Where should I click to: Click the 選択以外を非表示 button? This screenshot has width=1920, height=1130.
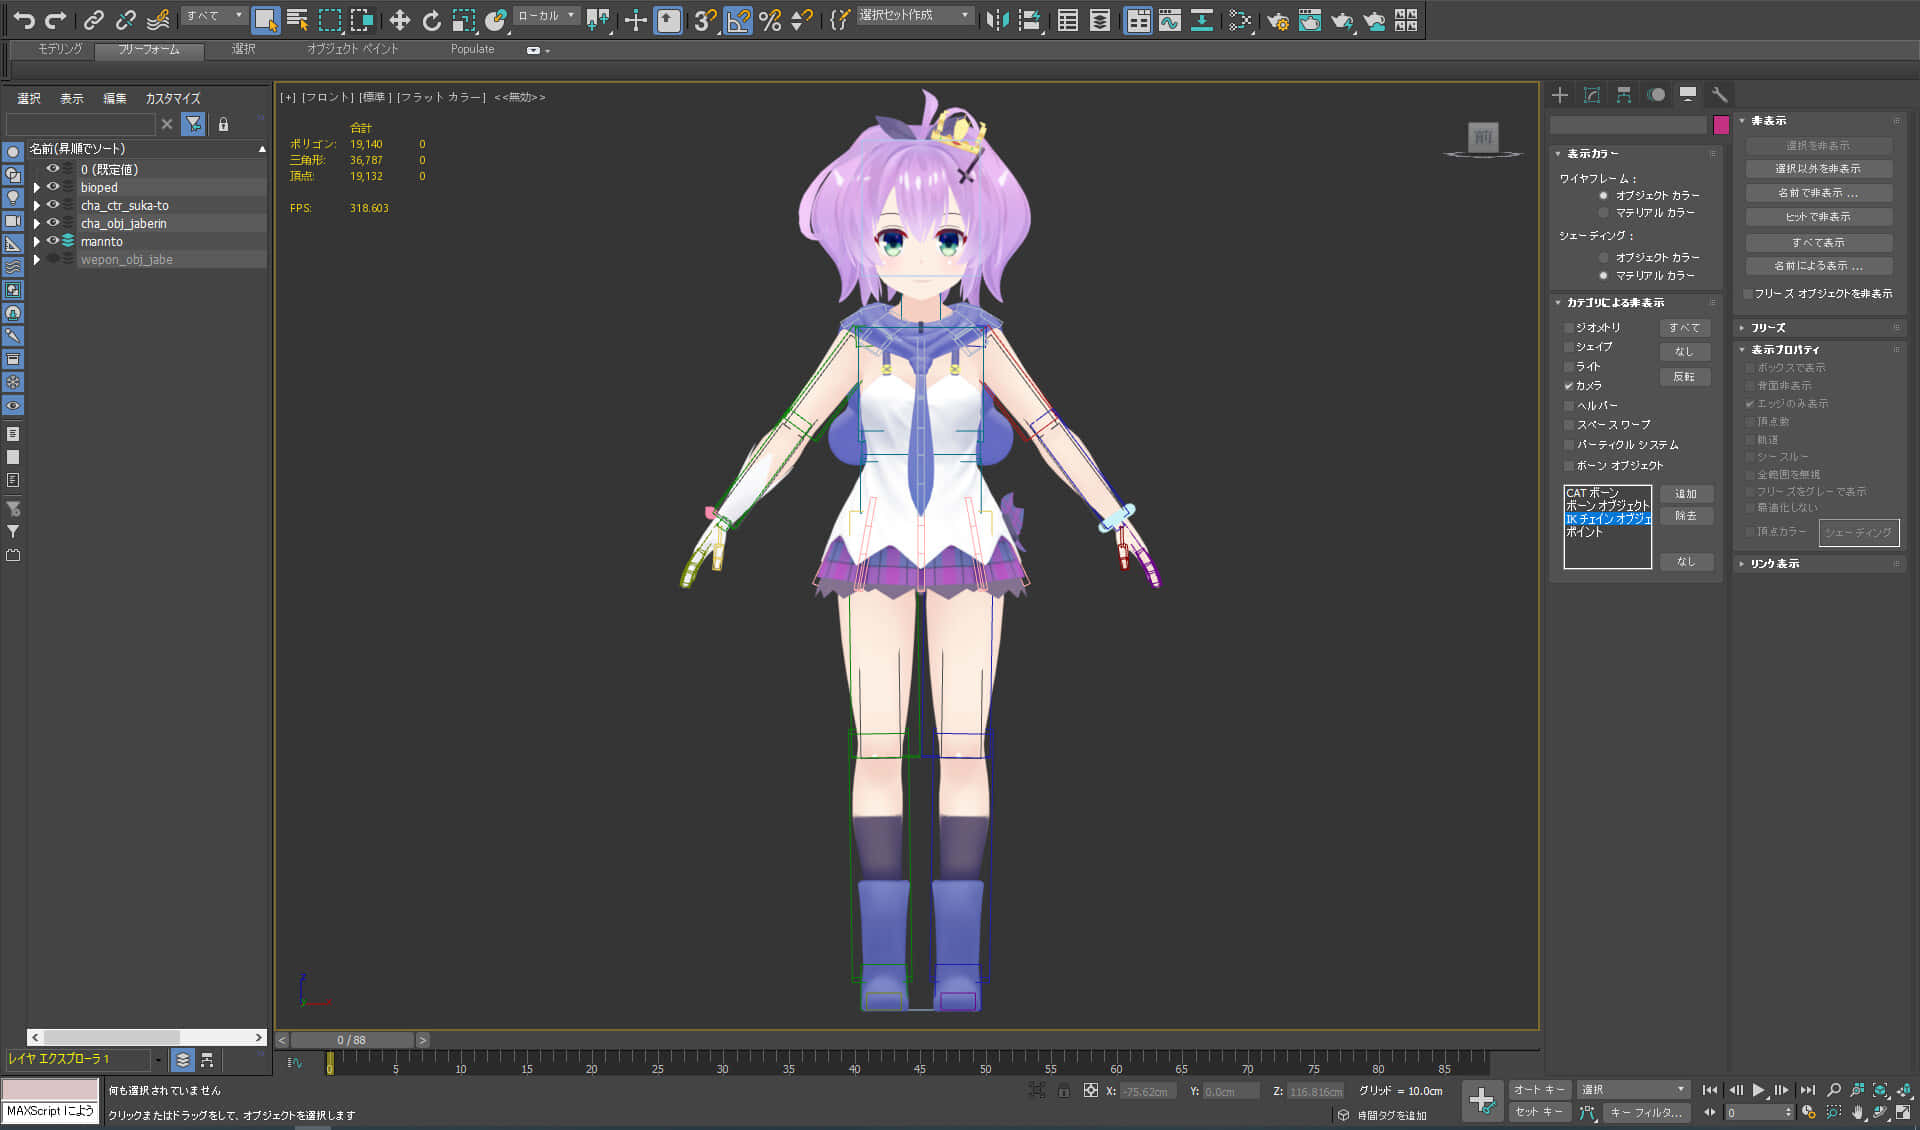click(1818, 169)
